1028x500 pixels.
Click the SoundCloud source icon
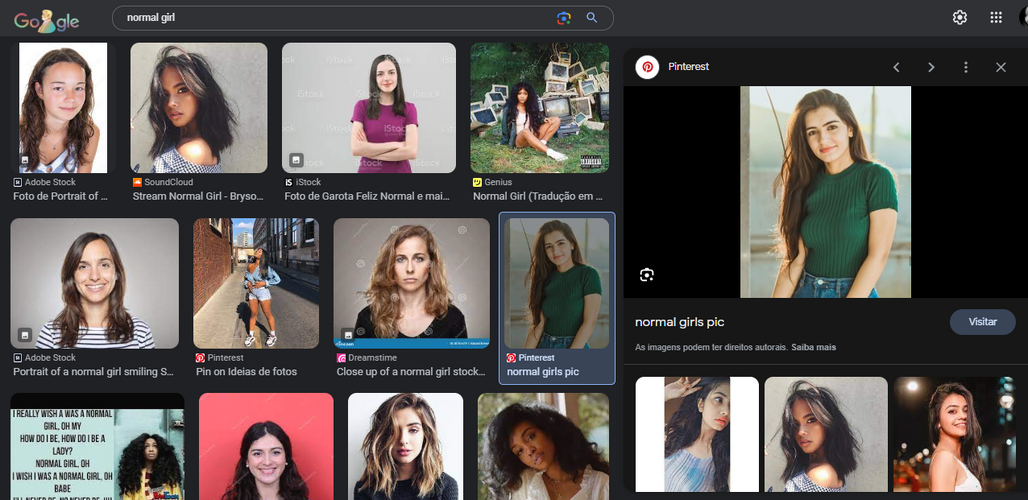tap(137, 182)
